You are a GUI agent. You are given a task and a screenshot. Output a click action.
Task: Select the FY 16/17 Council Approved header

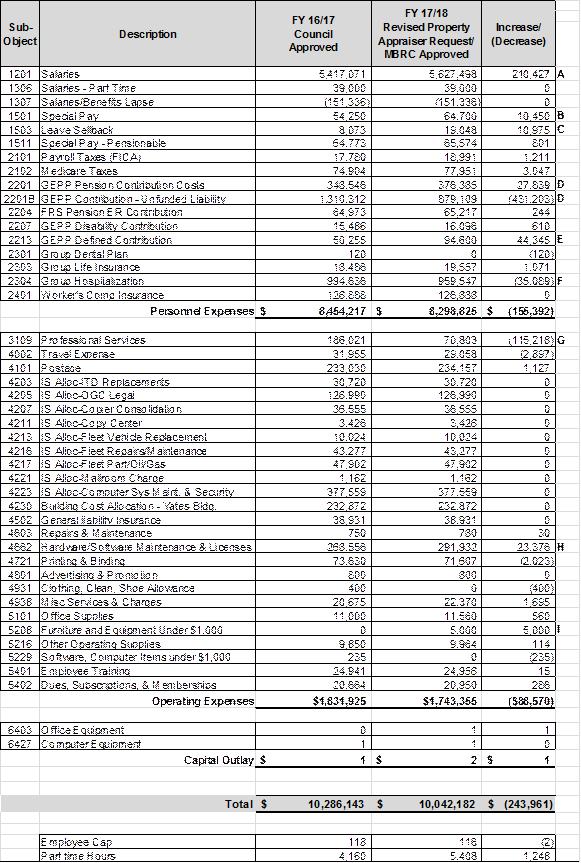[313, 34]
